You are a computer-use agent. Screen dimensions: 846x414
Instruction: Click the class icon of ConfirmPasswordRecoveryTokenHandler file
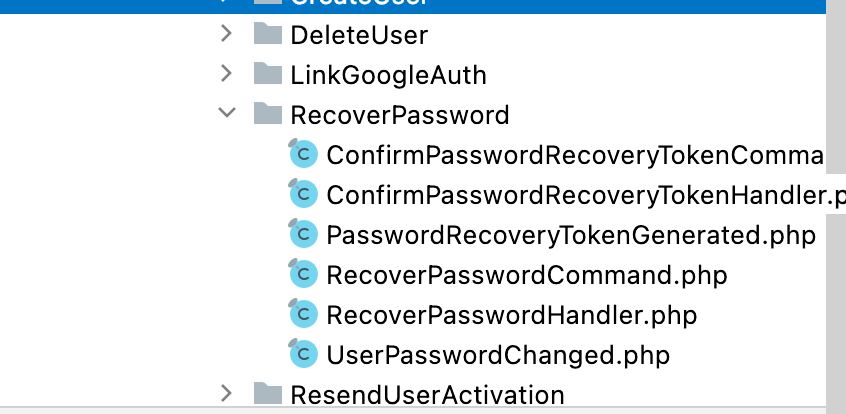tap(303, 194)
